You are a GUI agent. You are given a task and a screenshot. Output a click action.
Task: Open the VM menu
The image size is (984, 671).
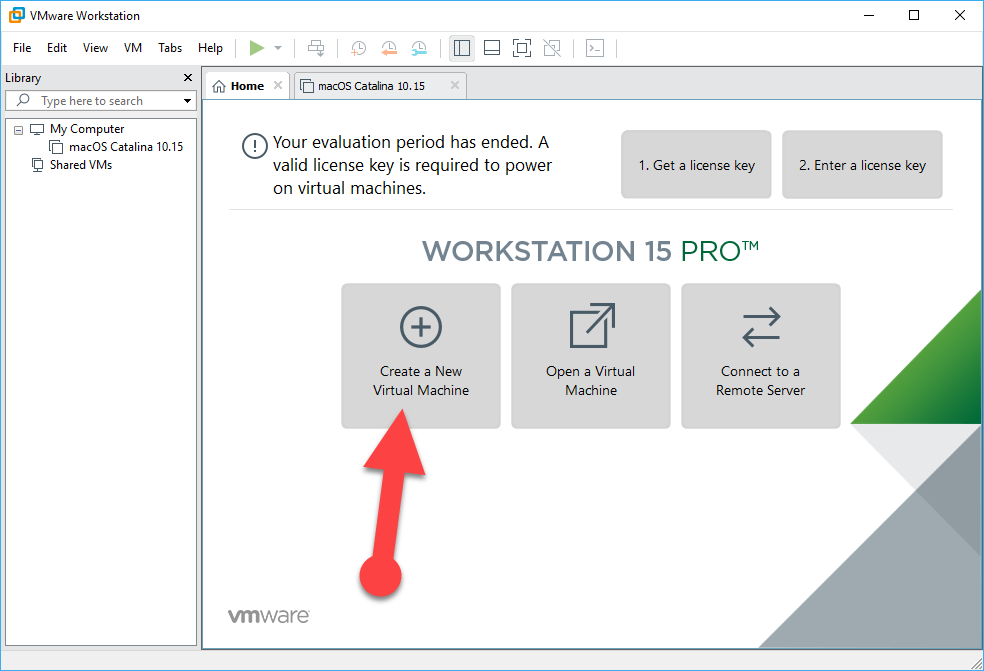[133, 47]
